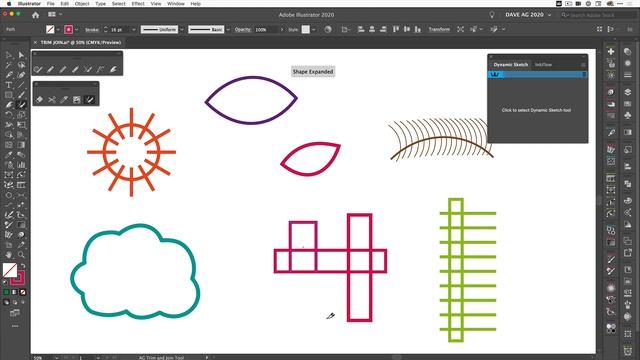Click the lightbulb Discover icon
640x360 pixels.
click(492, 15)
